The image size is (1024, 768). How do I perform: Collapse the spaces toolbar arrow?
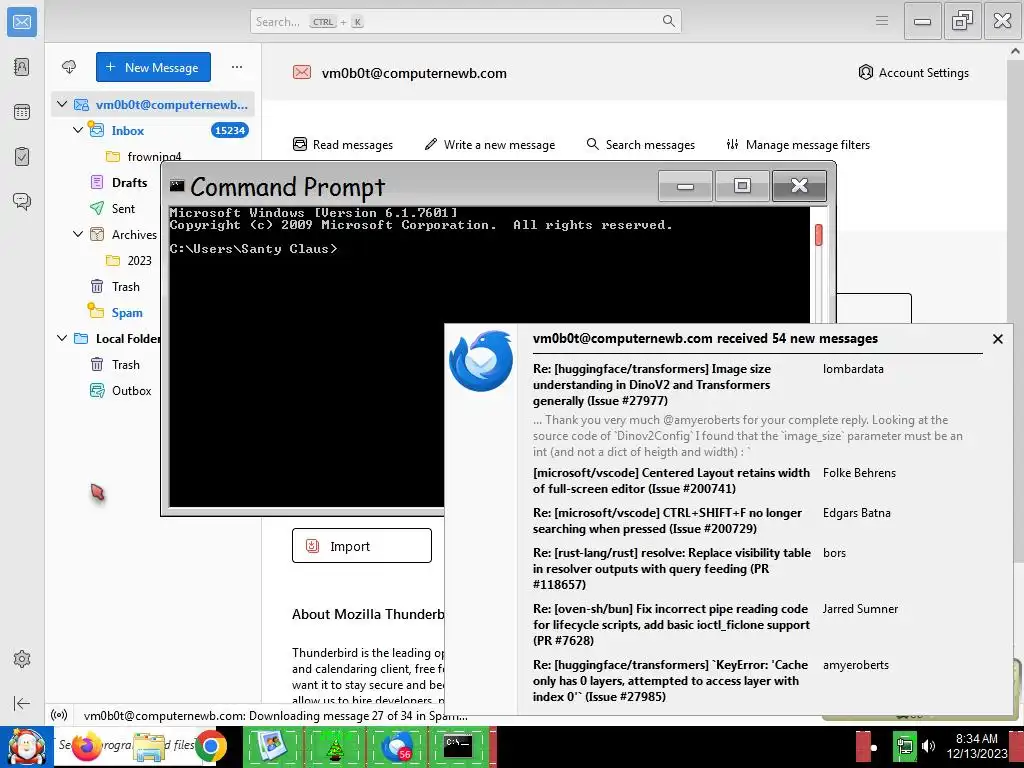tap(22, 703)
